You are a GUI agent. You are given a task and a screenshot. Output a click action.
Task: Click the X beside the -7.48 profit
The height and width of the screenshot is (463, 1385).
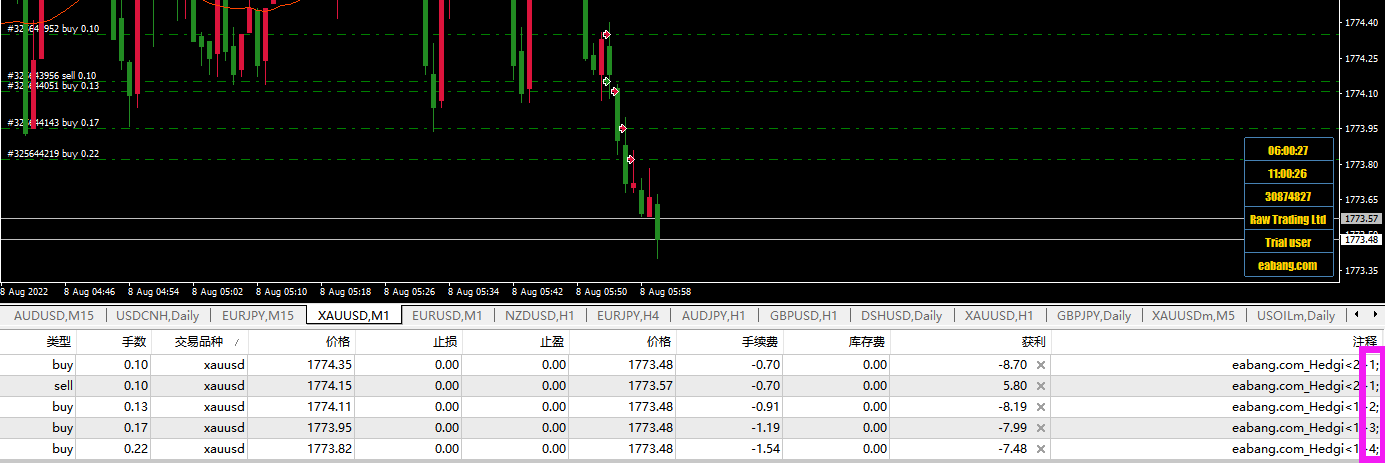[x=1041, y=449]
